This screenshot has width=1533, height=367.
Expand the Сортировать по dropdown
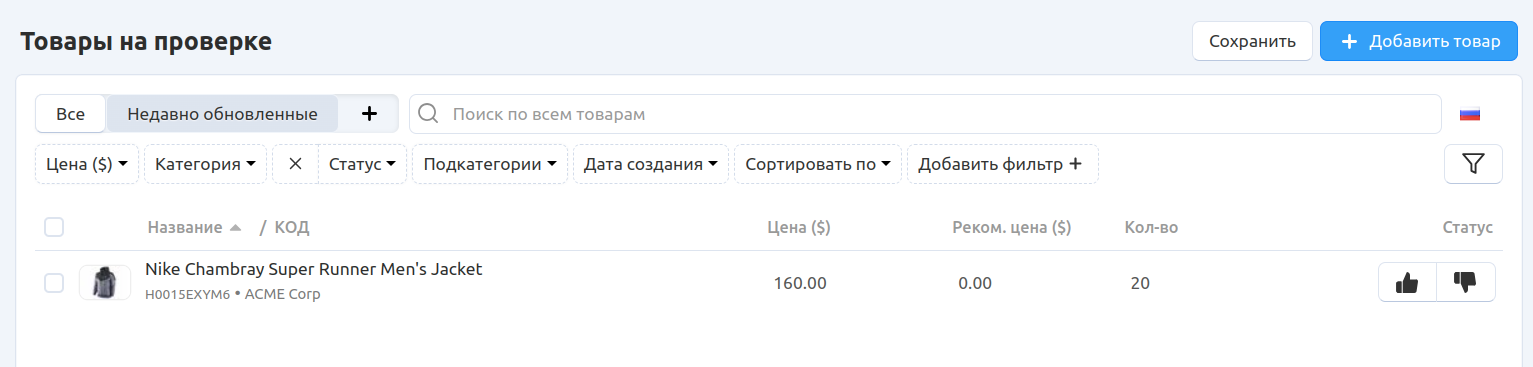(x=818, y=164)
